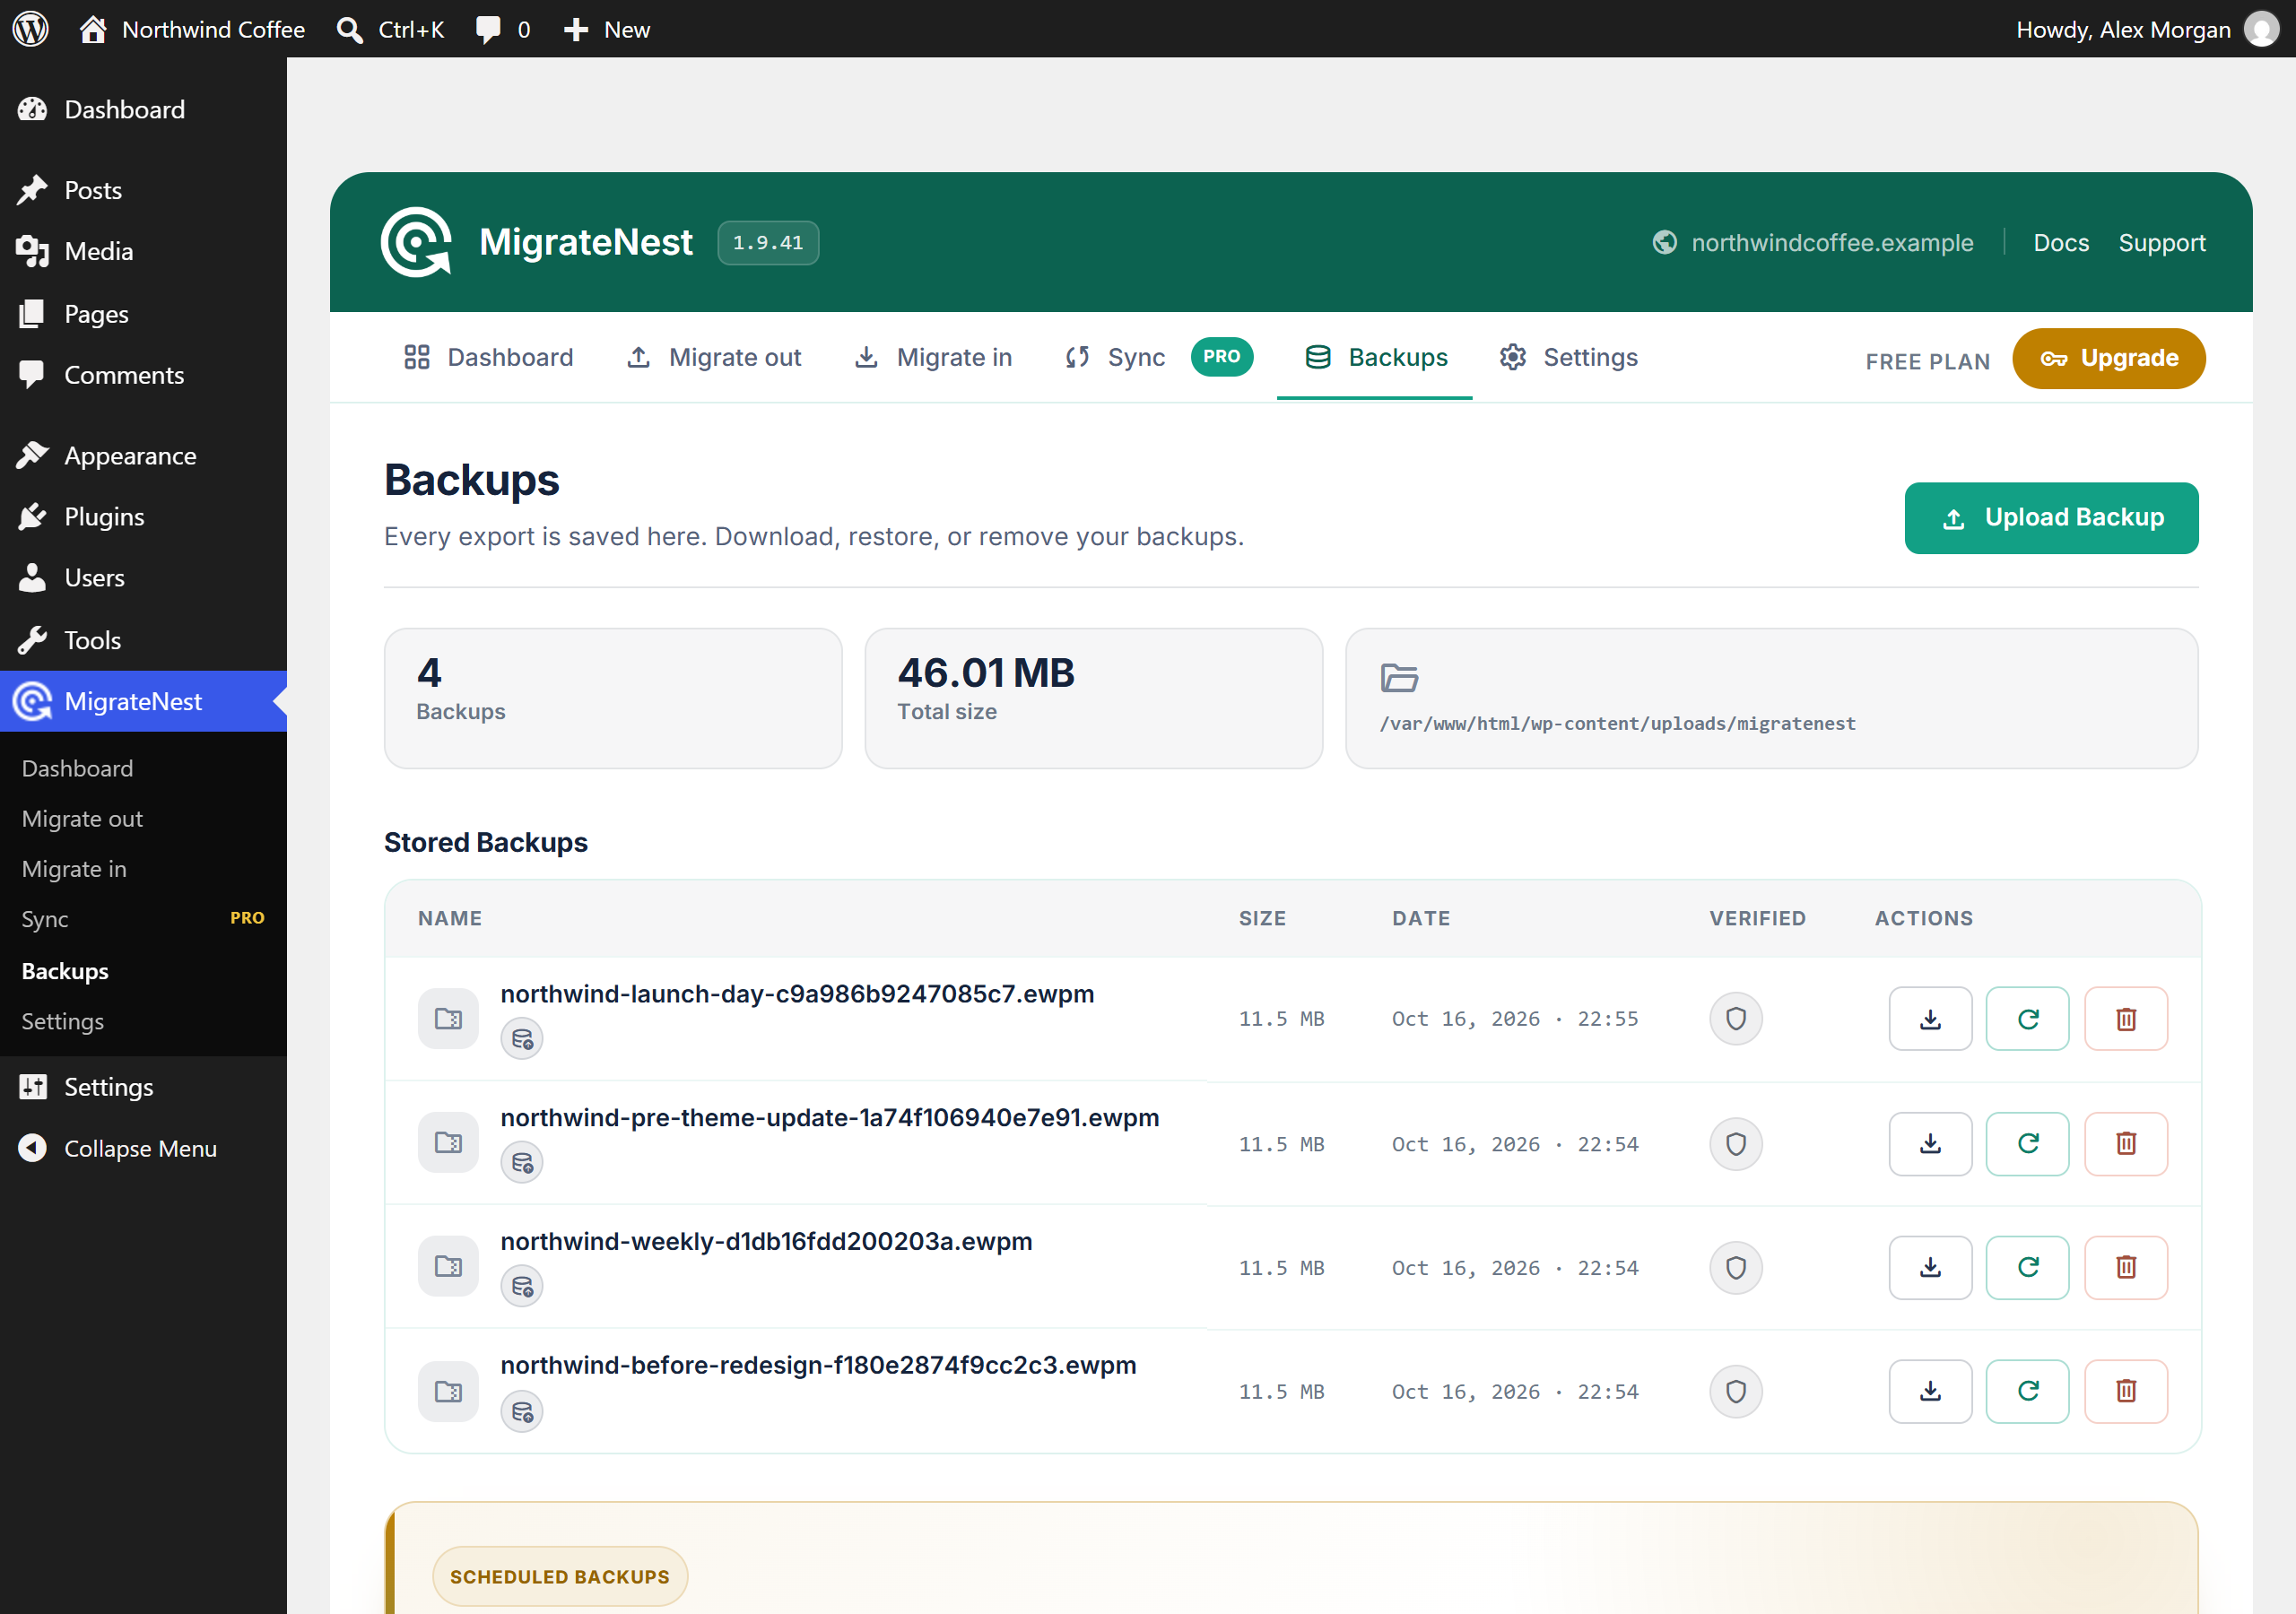The width and height of the screenshot is (2296, 1614).
Task: Download the northwind-weekly backup
Action: pos(1929,1267)
